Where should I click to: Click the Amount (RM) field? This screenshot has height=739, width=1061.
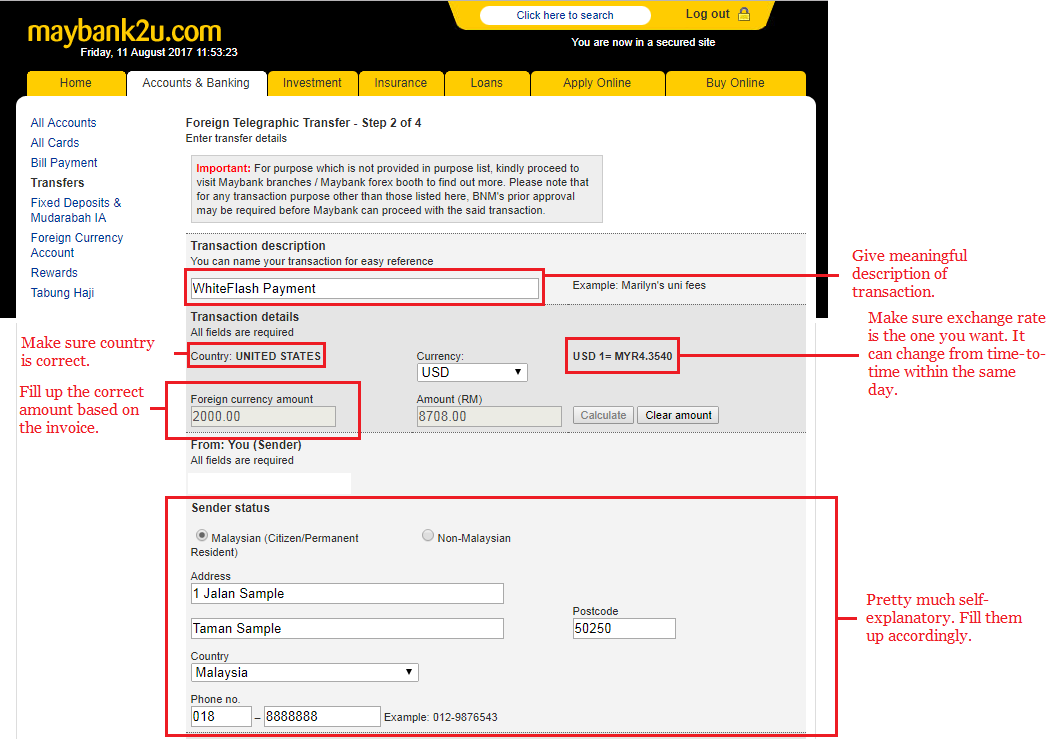489,416
